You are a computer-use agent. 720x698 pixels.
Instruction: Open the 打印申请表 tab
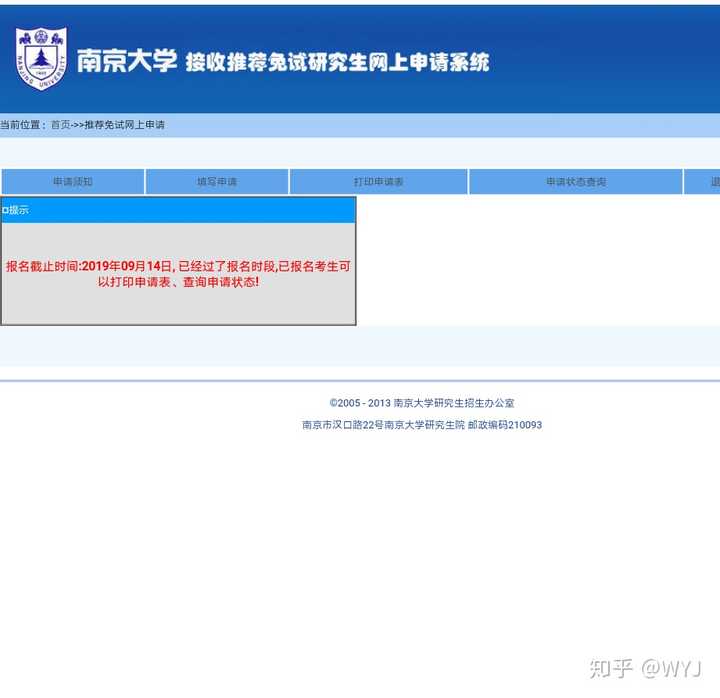point(378,181)
